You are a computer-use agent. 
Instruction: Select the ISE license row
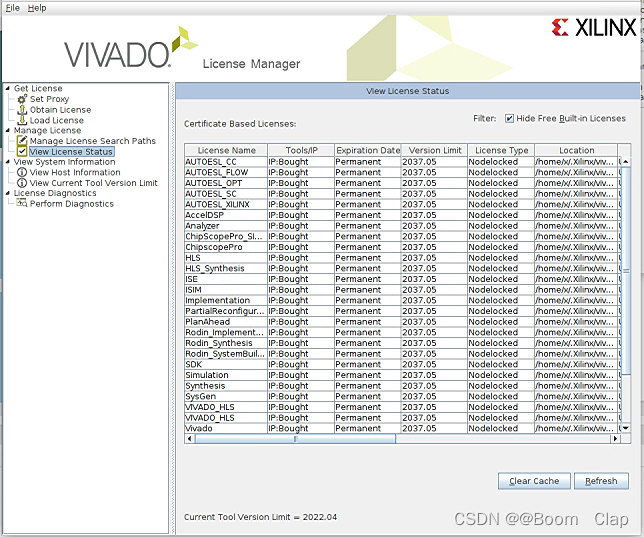[401, 279]
